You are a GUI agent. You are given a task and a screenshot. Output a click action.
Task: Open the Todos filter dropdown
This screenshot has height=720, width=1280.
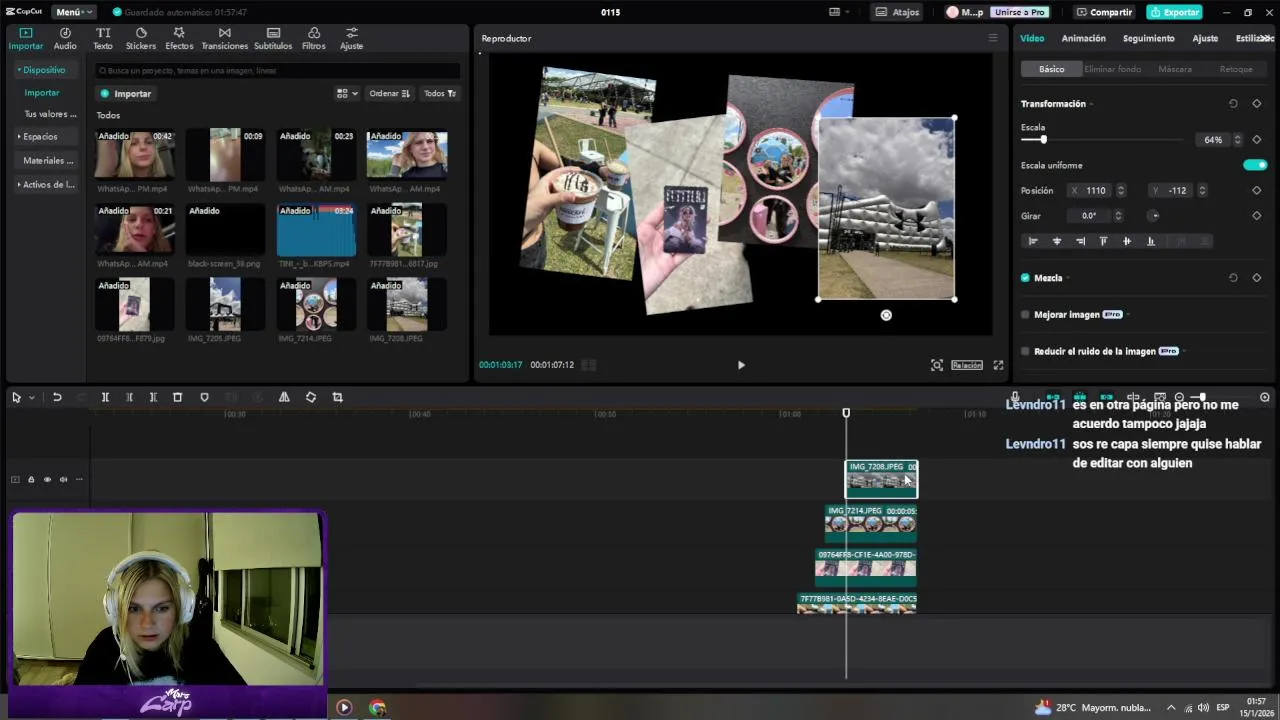click(x=440, y=93)
